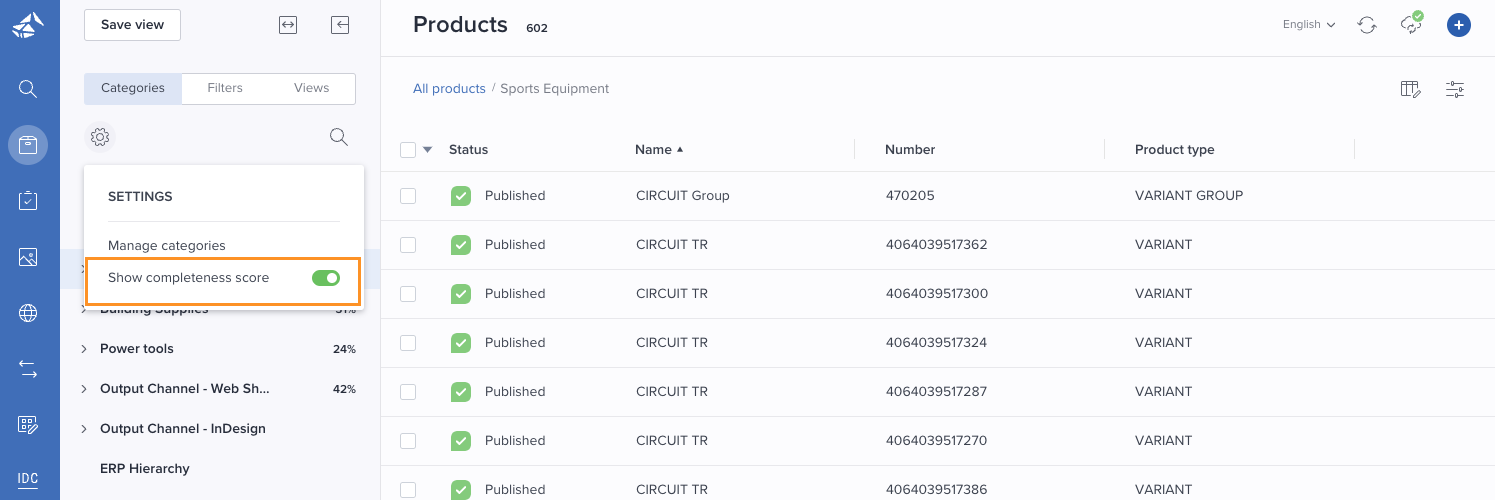
Task: Click the tasks clipboard icon in the sidebar
Action: [x=28, y=201]
